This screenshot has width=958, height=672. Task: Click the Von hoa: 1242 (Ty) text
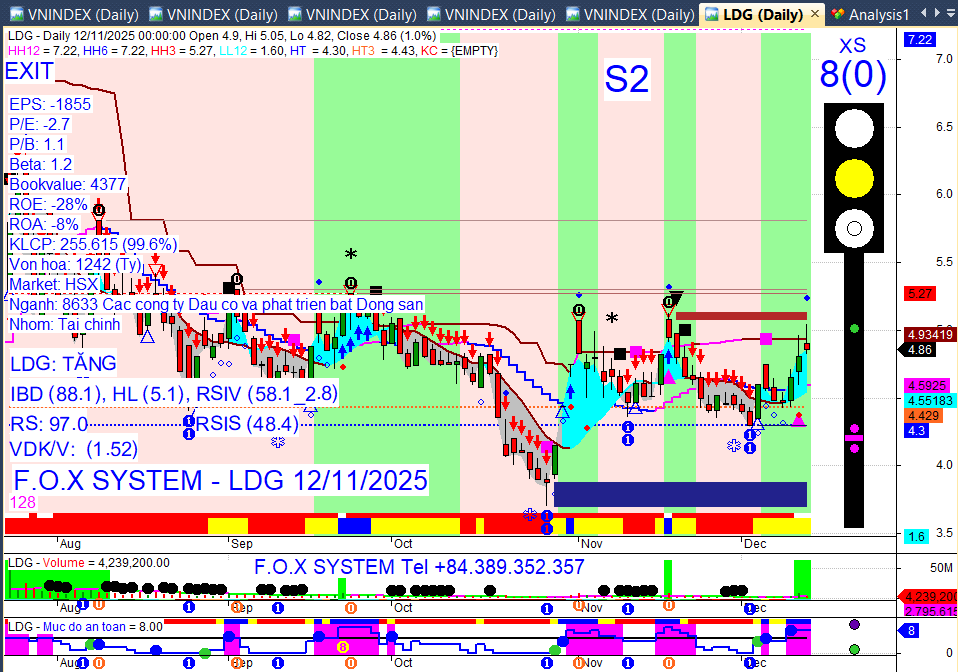[75, 265]
